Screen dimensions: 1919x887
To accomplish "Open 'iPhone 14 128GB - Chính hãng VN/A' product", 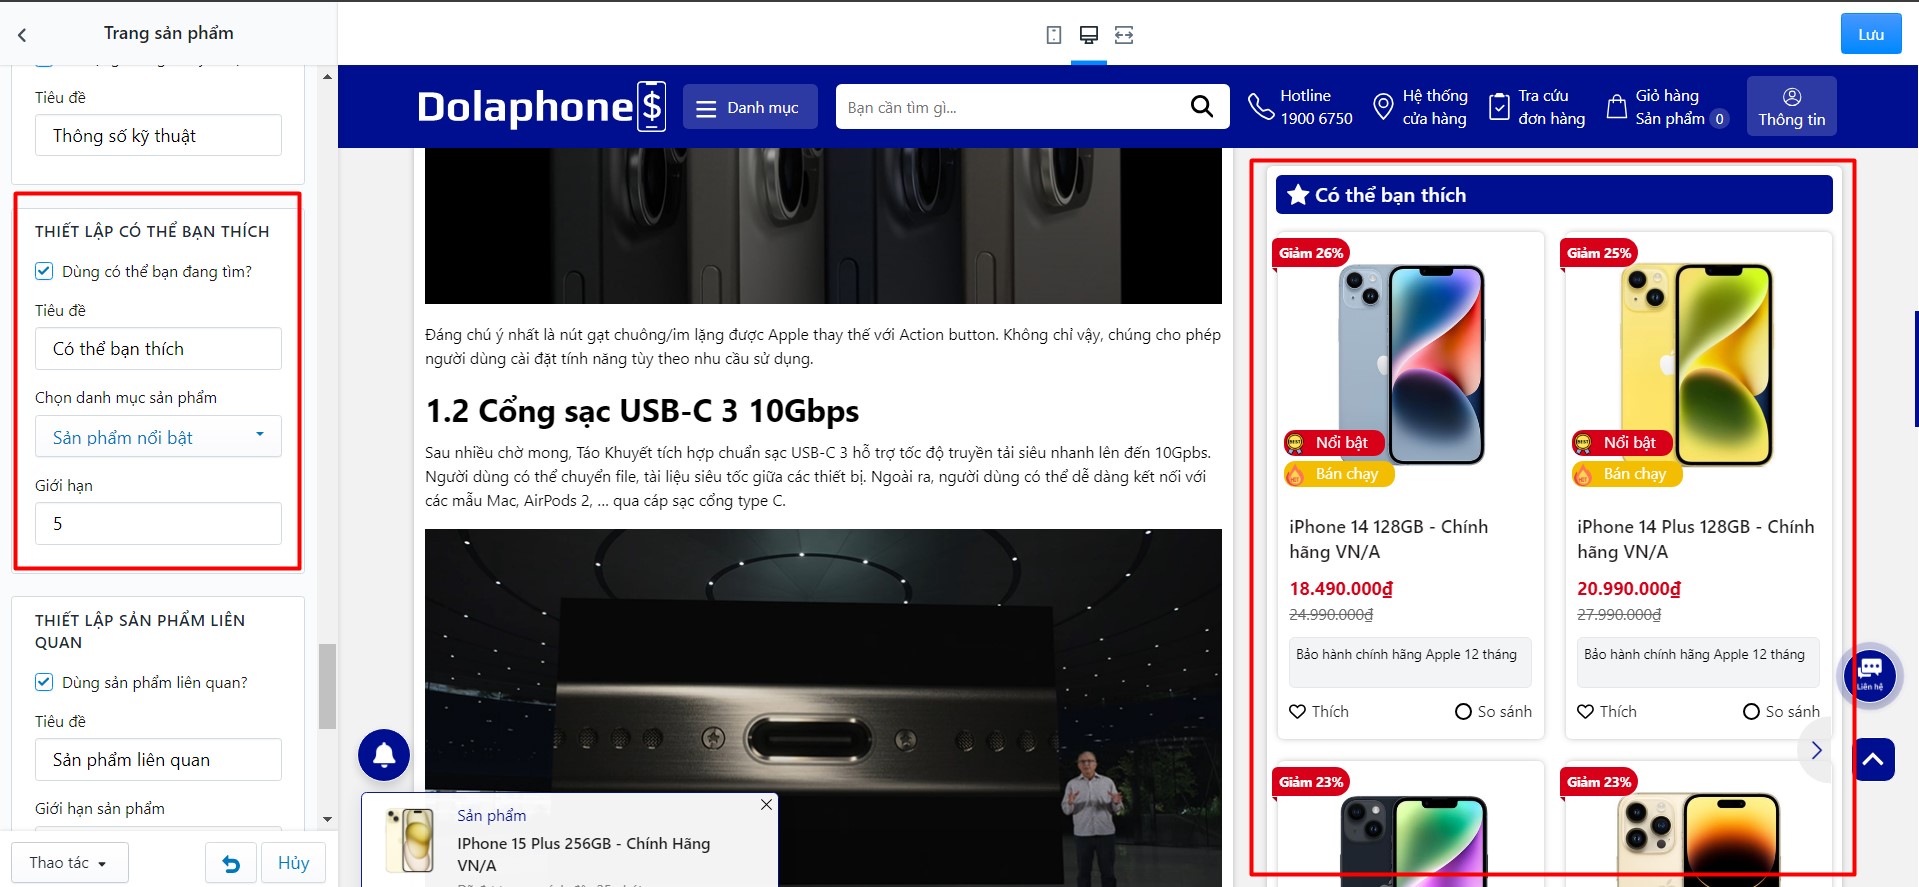I will tap(1388, 539).
